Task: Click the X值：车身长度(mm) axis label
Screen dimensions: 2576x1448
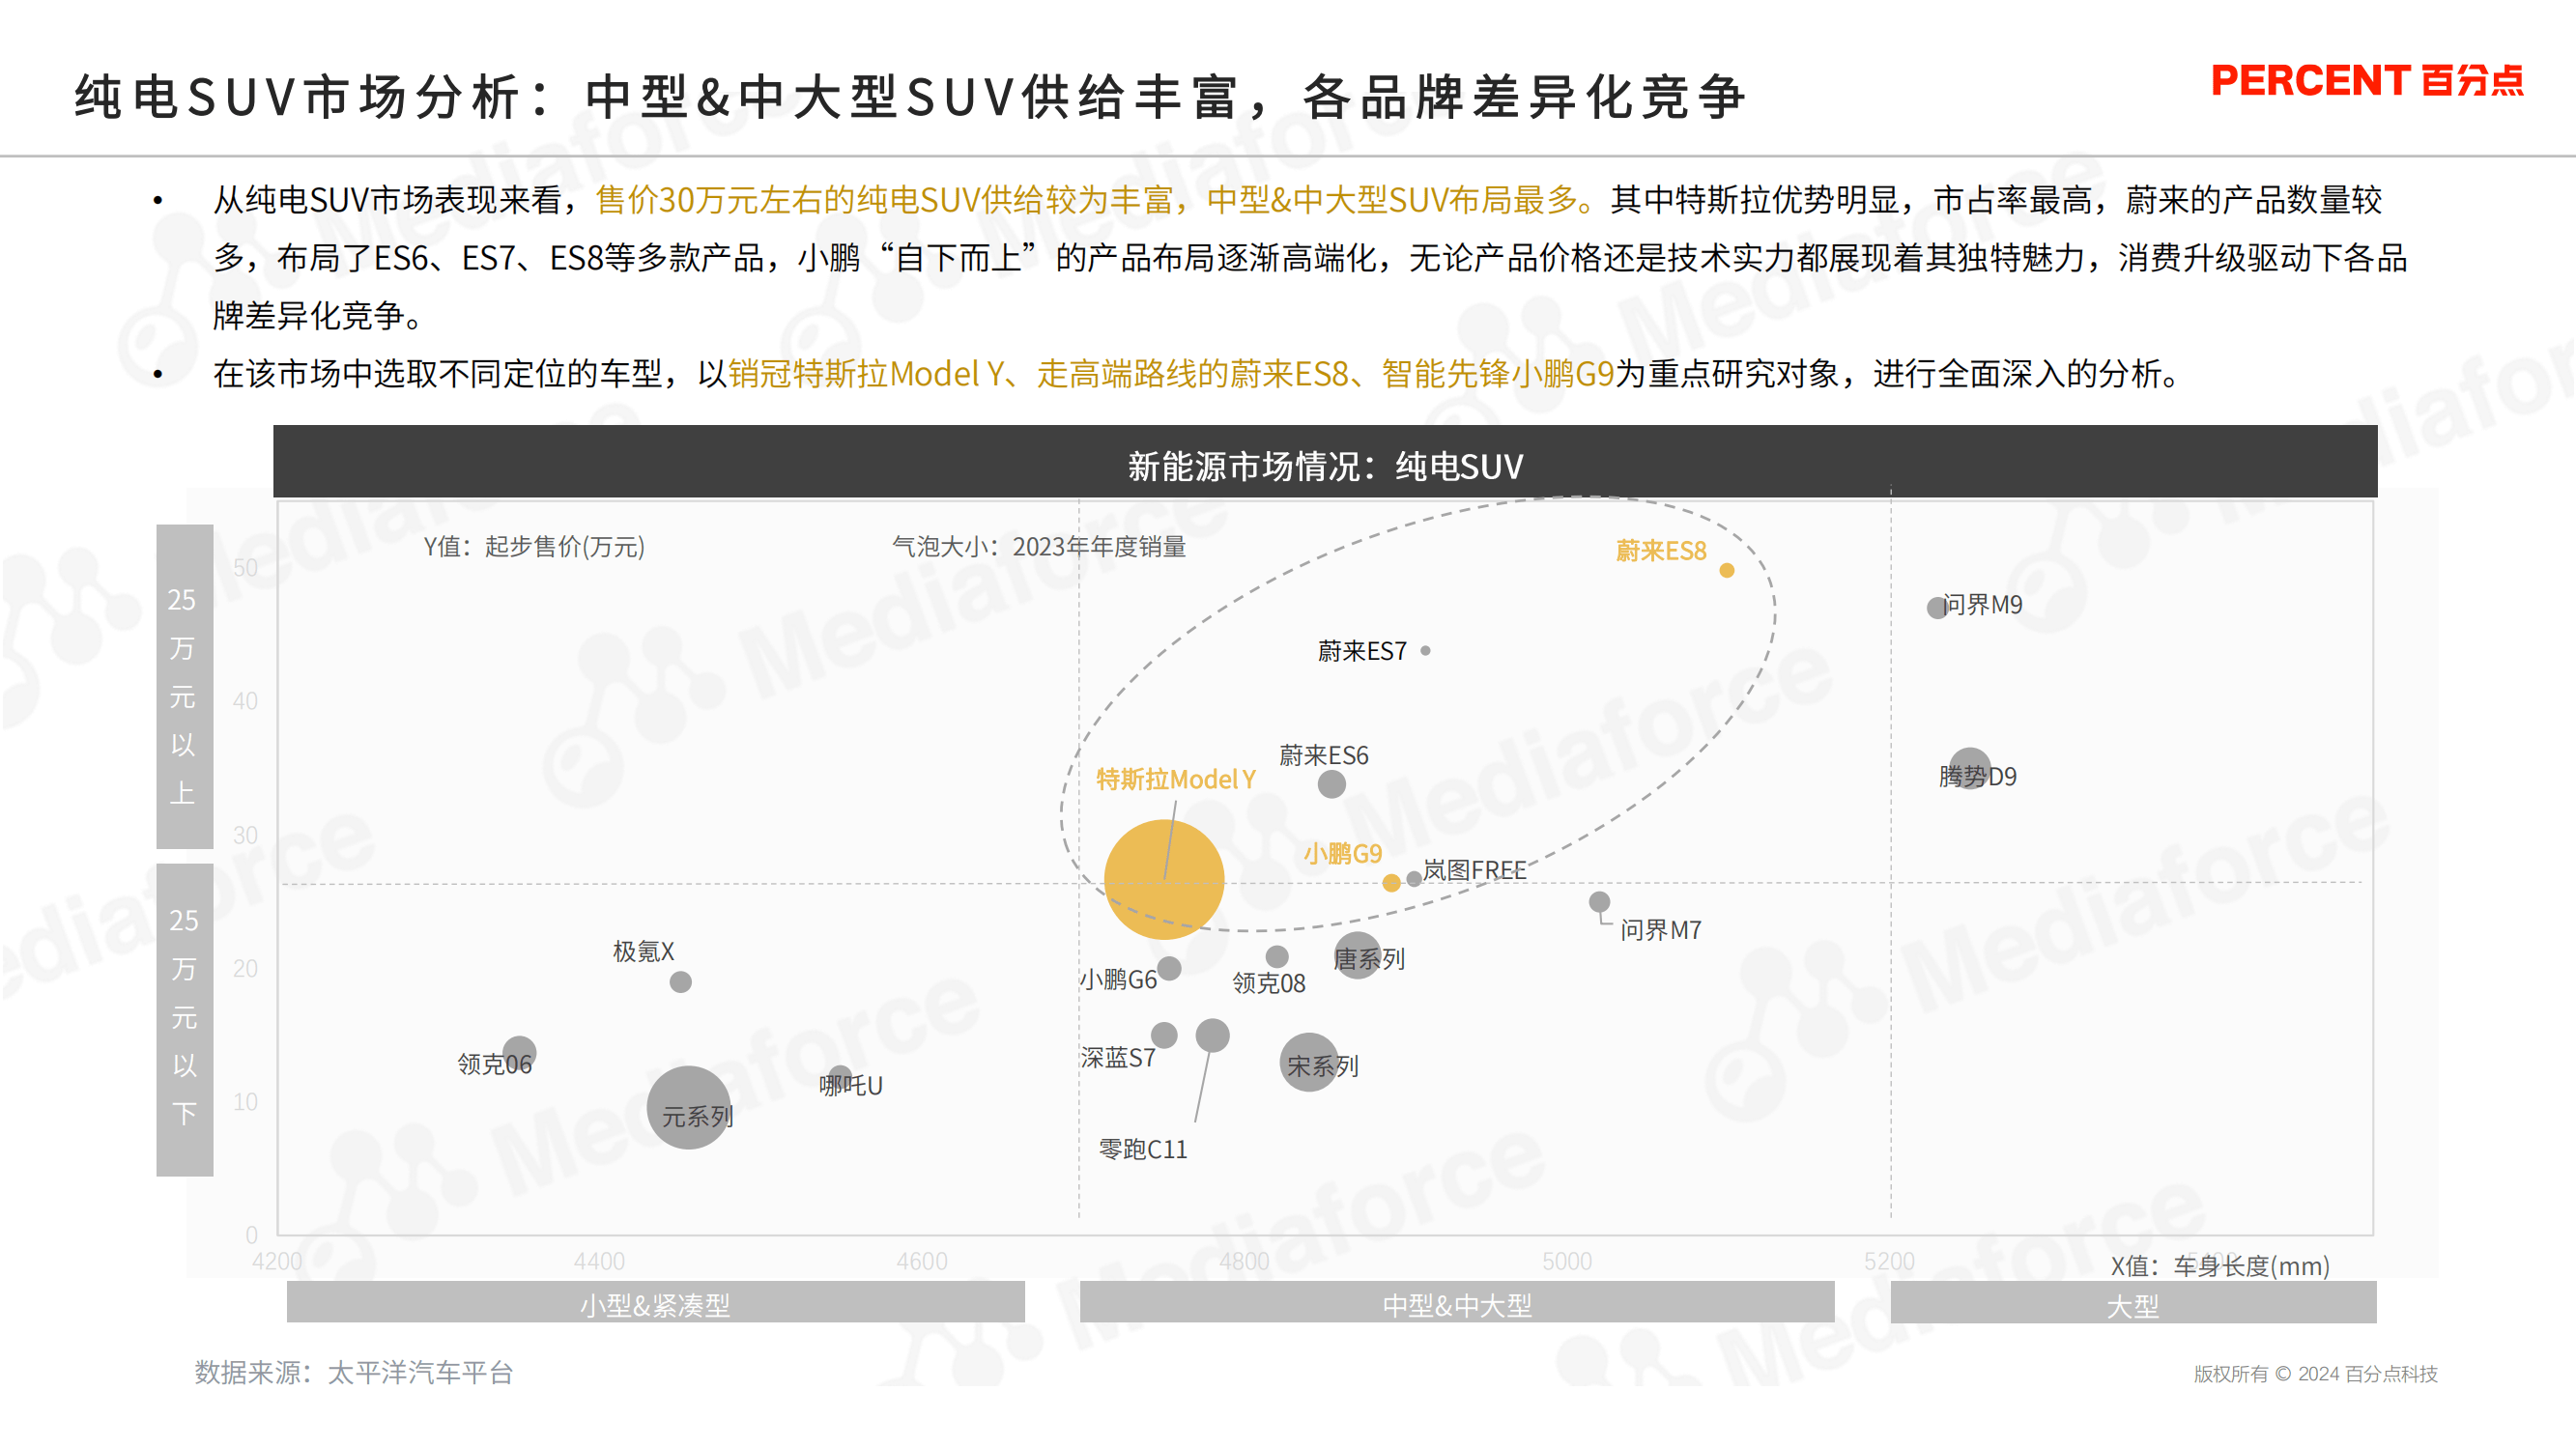Action: pos(2220,1265)
